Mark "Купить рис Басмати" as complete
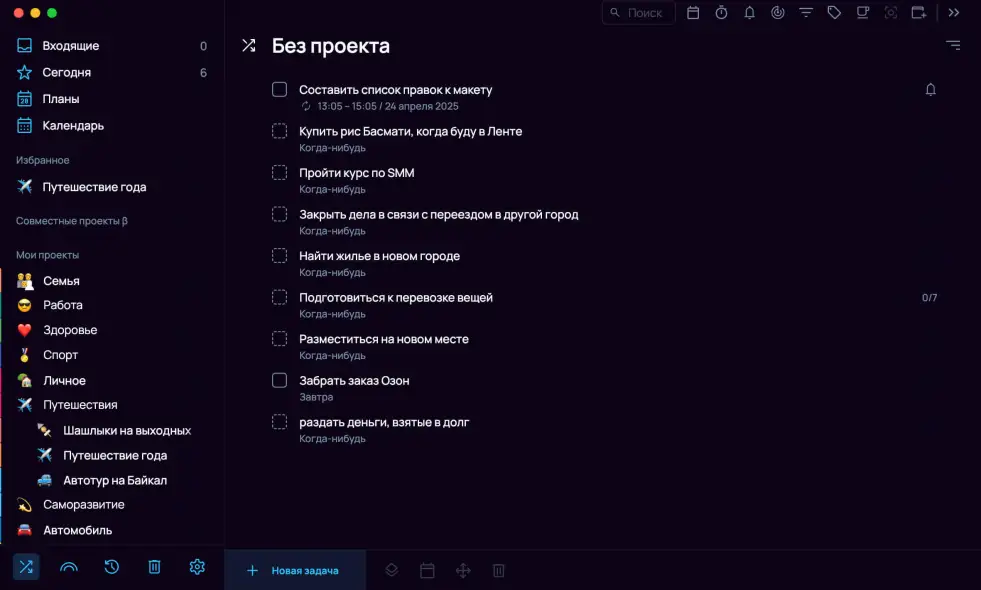The width and height of the screenshot is (981, 590). 279,130
